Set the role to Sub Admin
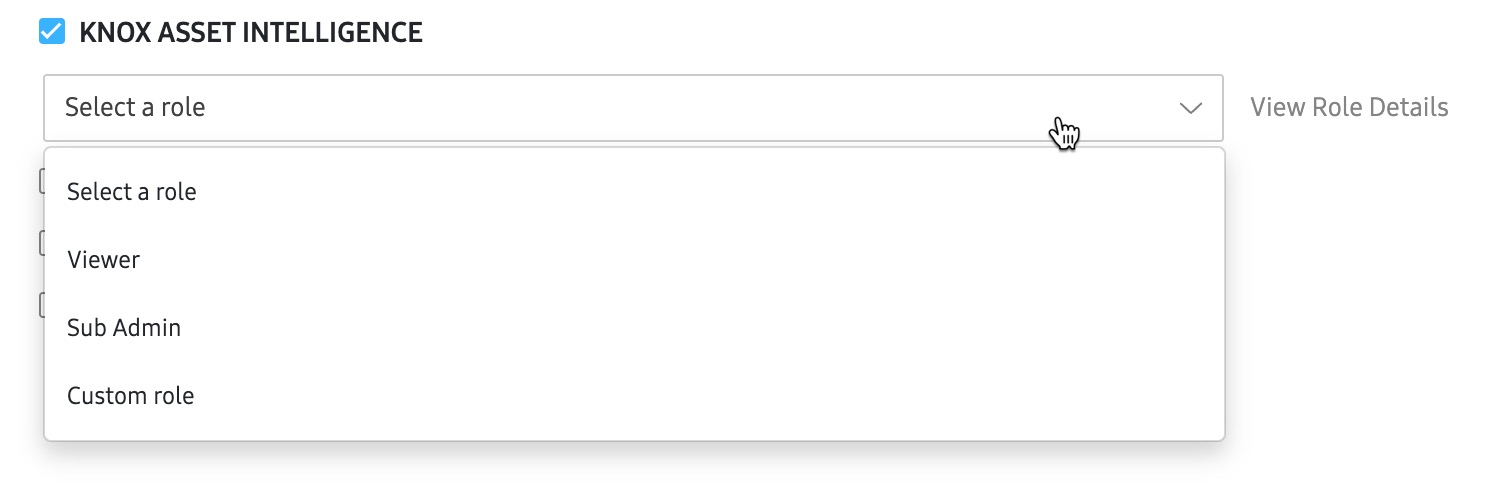Image resolution: width=1498 pixels, height=484 pixels. tap(124, 328)
